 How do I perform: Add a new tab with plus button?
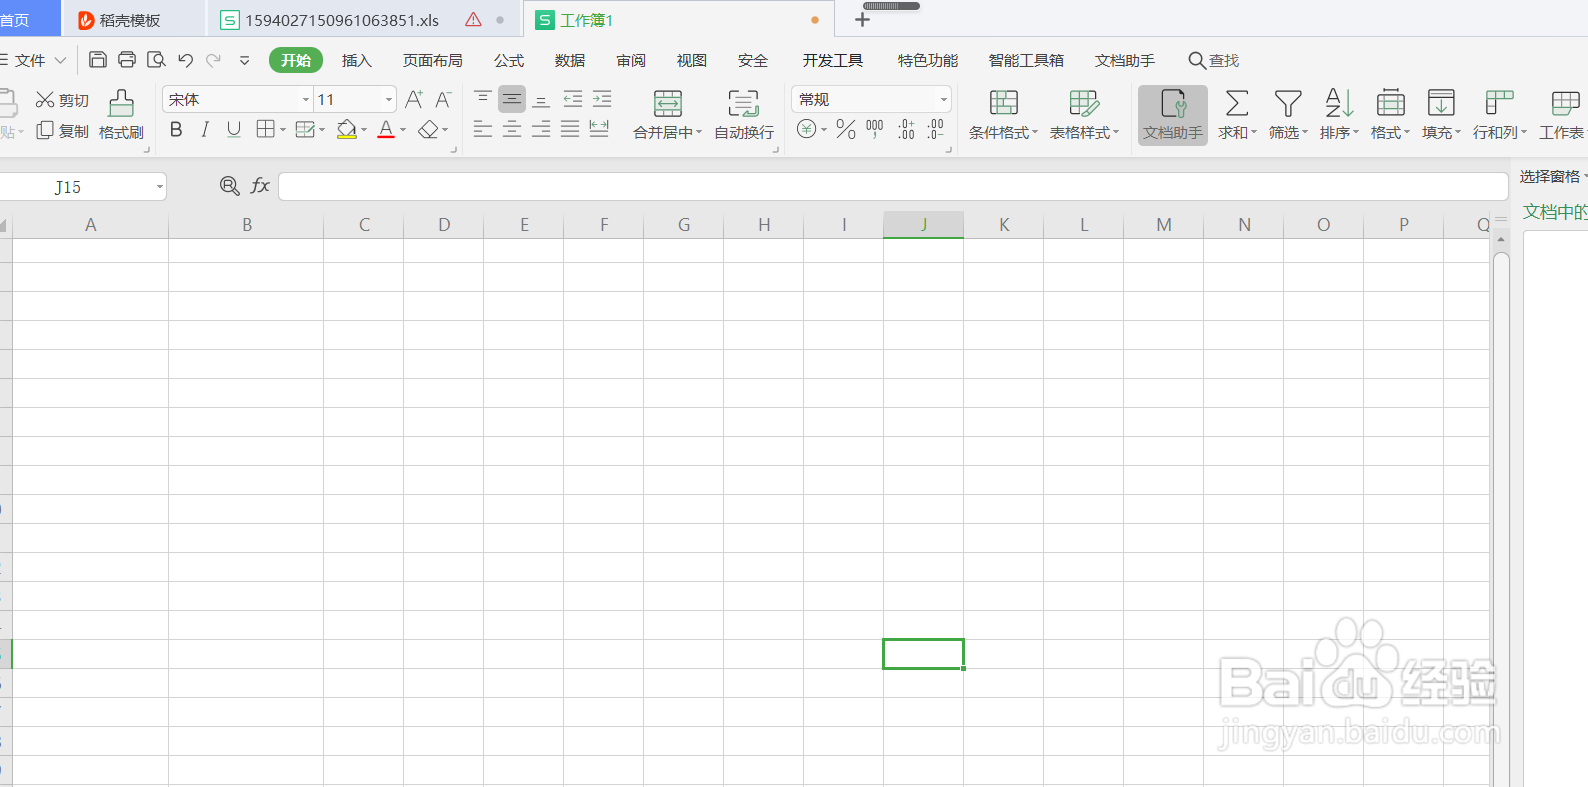[x=862, y=20]
